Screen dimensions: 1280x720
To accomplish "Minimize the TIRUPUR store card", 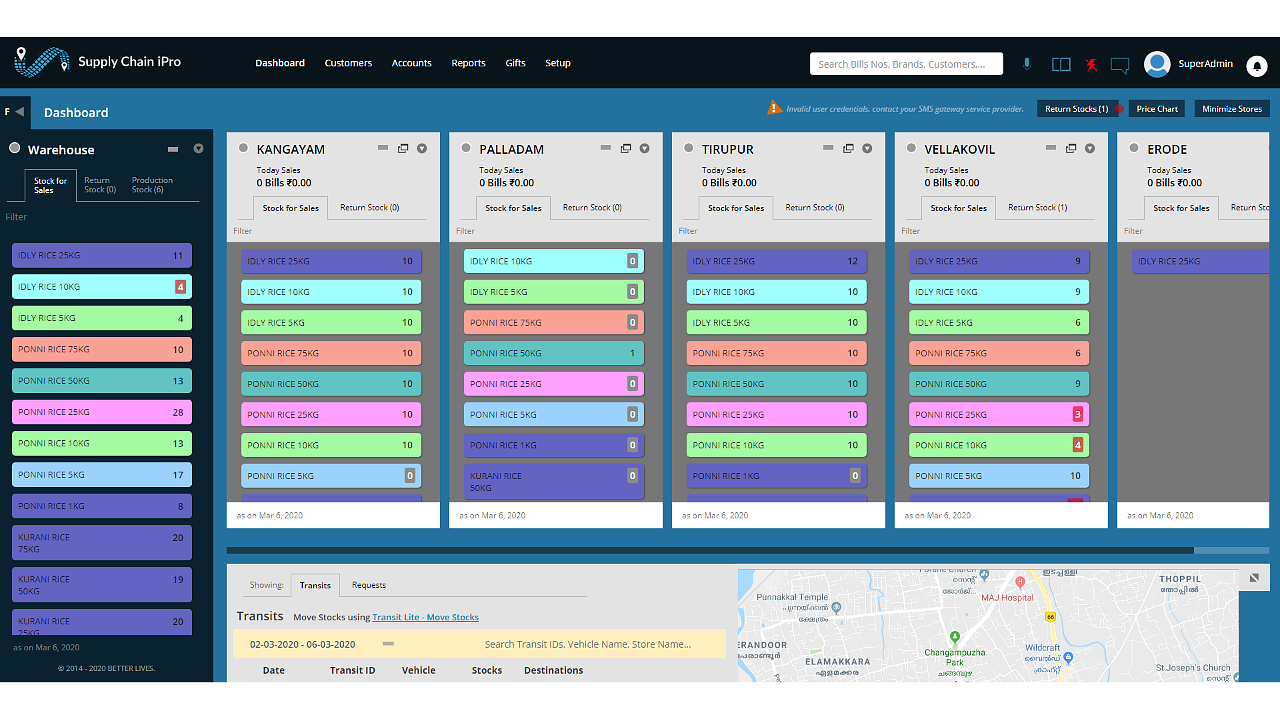I will pyautogui.click(x=829, y=148).
